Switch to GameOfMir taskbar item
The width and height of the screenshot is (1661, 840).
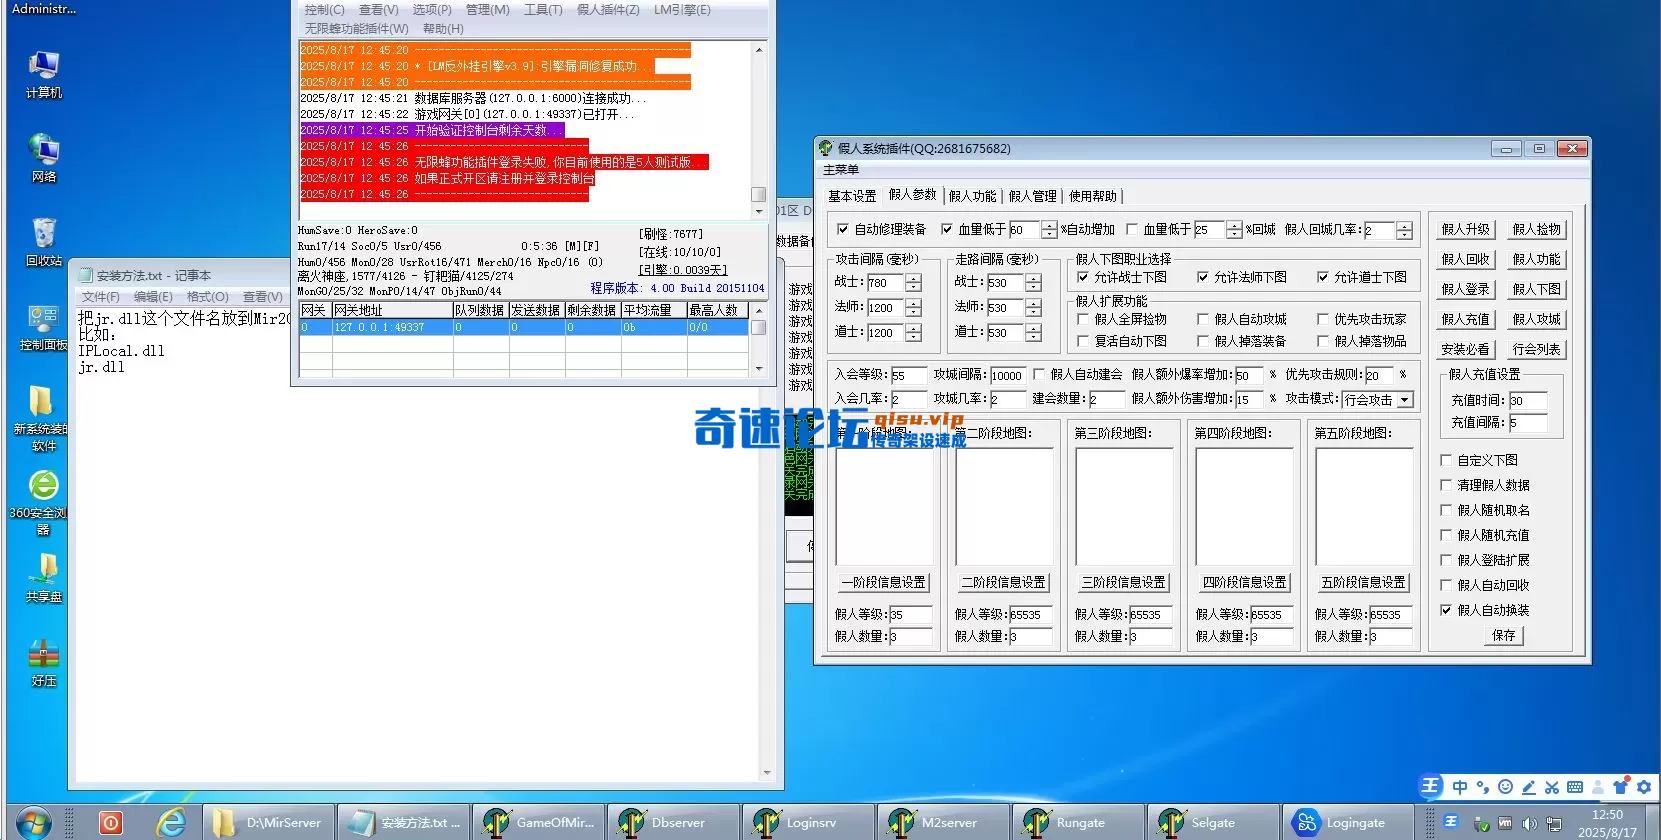[538, 823]
